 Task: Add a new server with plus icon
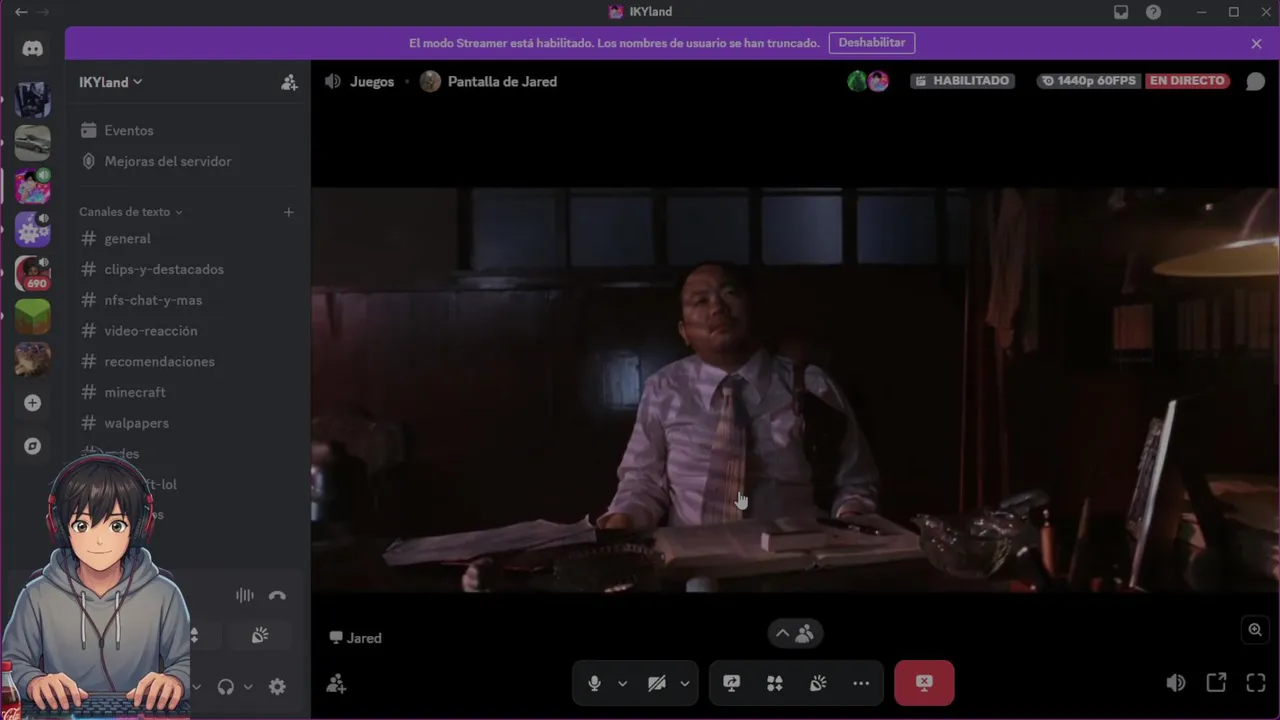pyautogui.click(x=32, y=403)
